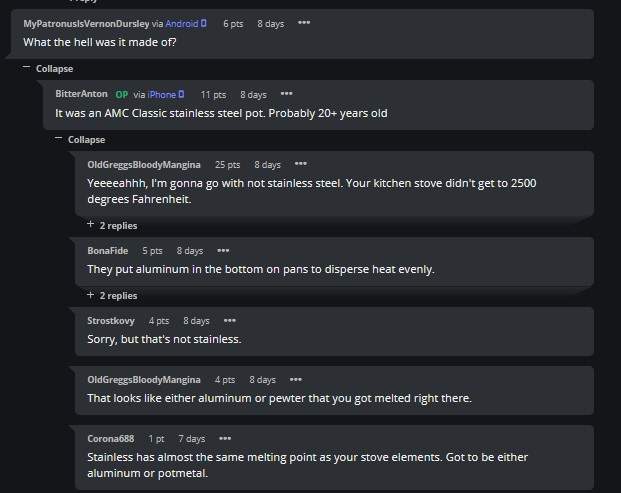The height and width of the screenshot is (493, 621).
Task: Open BitterAnton's user profile
Action: (x=81, y=94)
